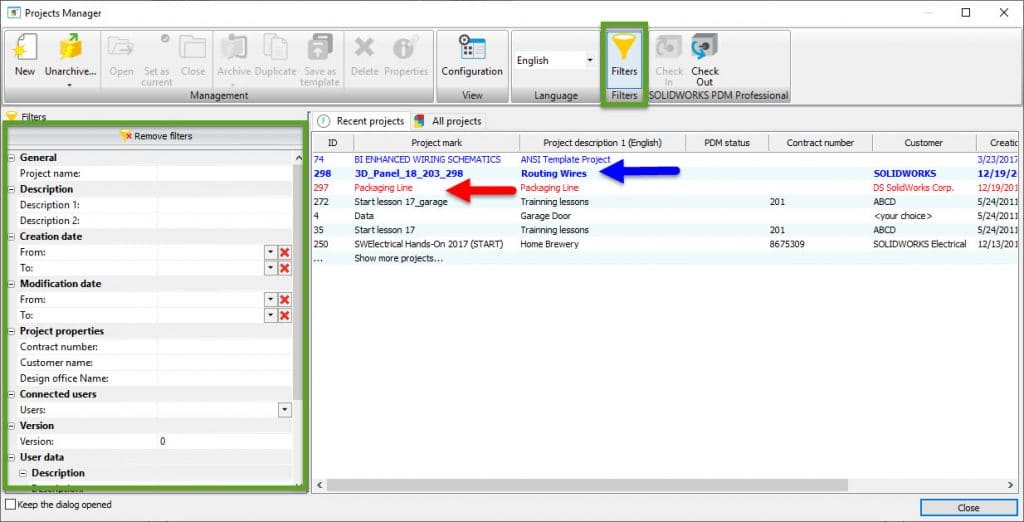1024x522 pixels.
Task: Collapse the General filter section
Action: pos(11,158)
